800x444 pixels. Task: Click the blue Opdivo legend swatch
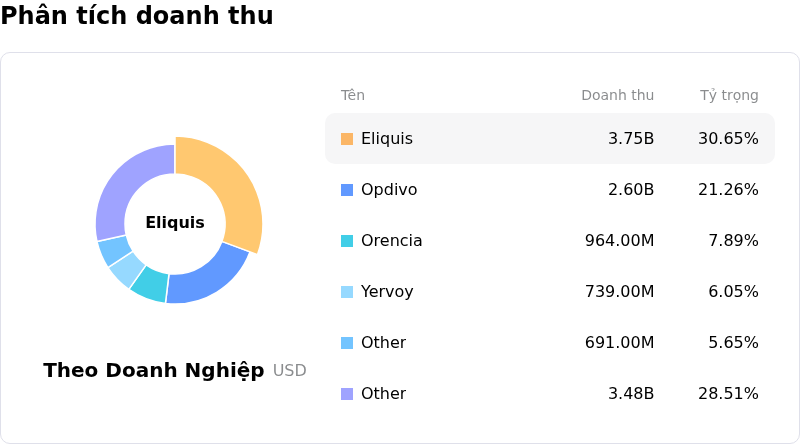tap(347, 190)
